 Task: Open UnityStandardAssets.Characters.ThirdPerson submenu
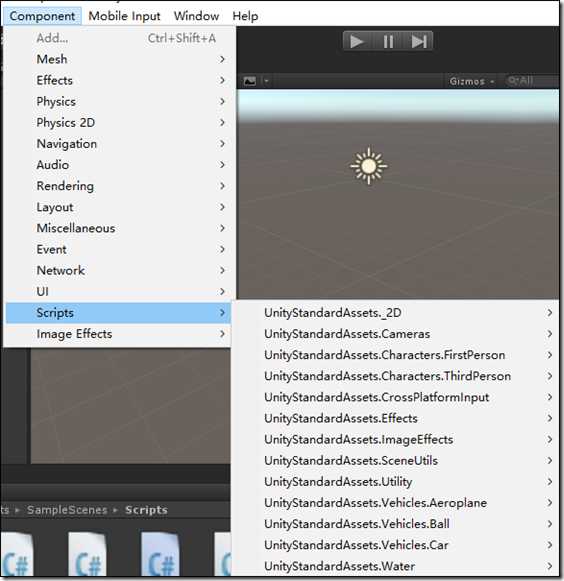pyautogui.click(x=397, y=376)
